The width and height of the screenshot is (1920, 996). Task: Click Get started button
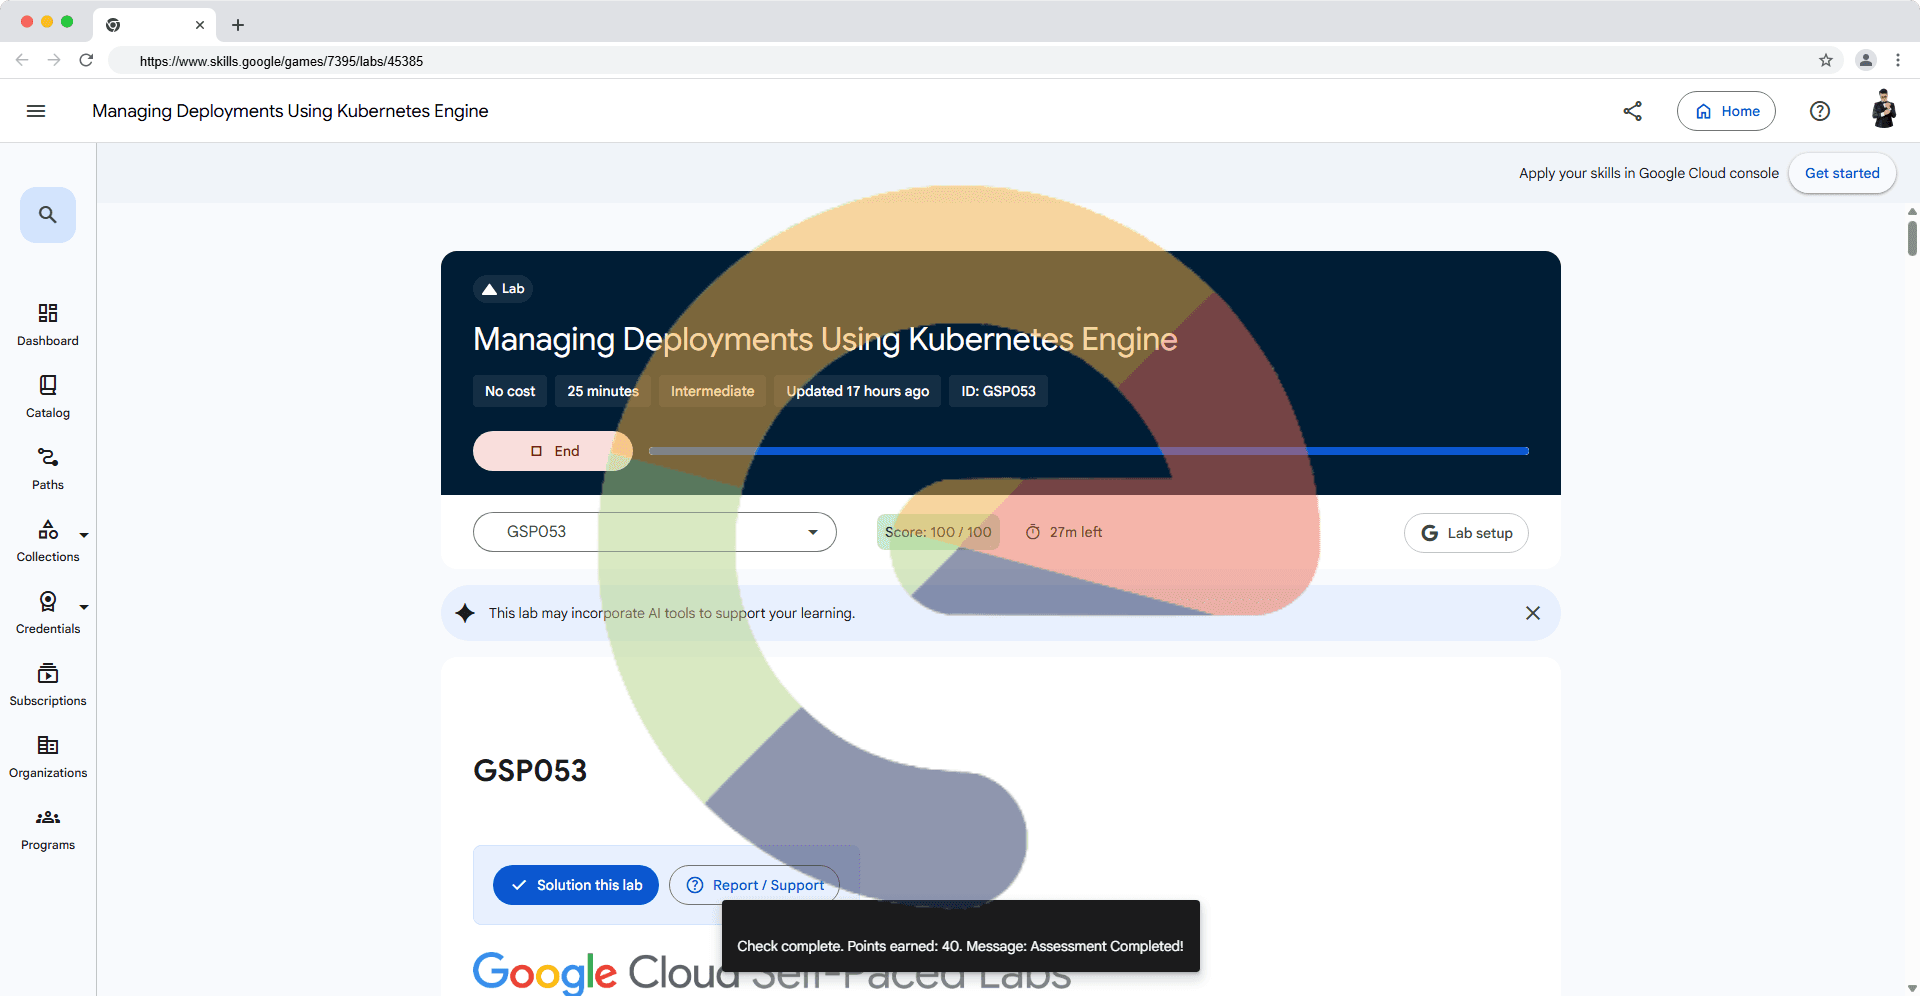tap(1842, 173)
